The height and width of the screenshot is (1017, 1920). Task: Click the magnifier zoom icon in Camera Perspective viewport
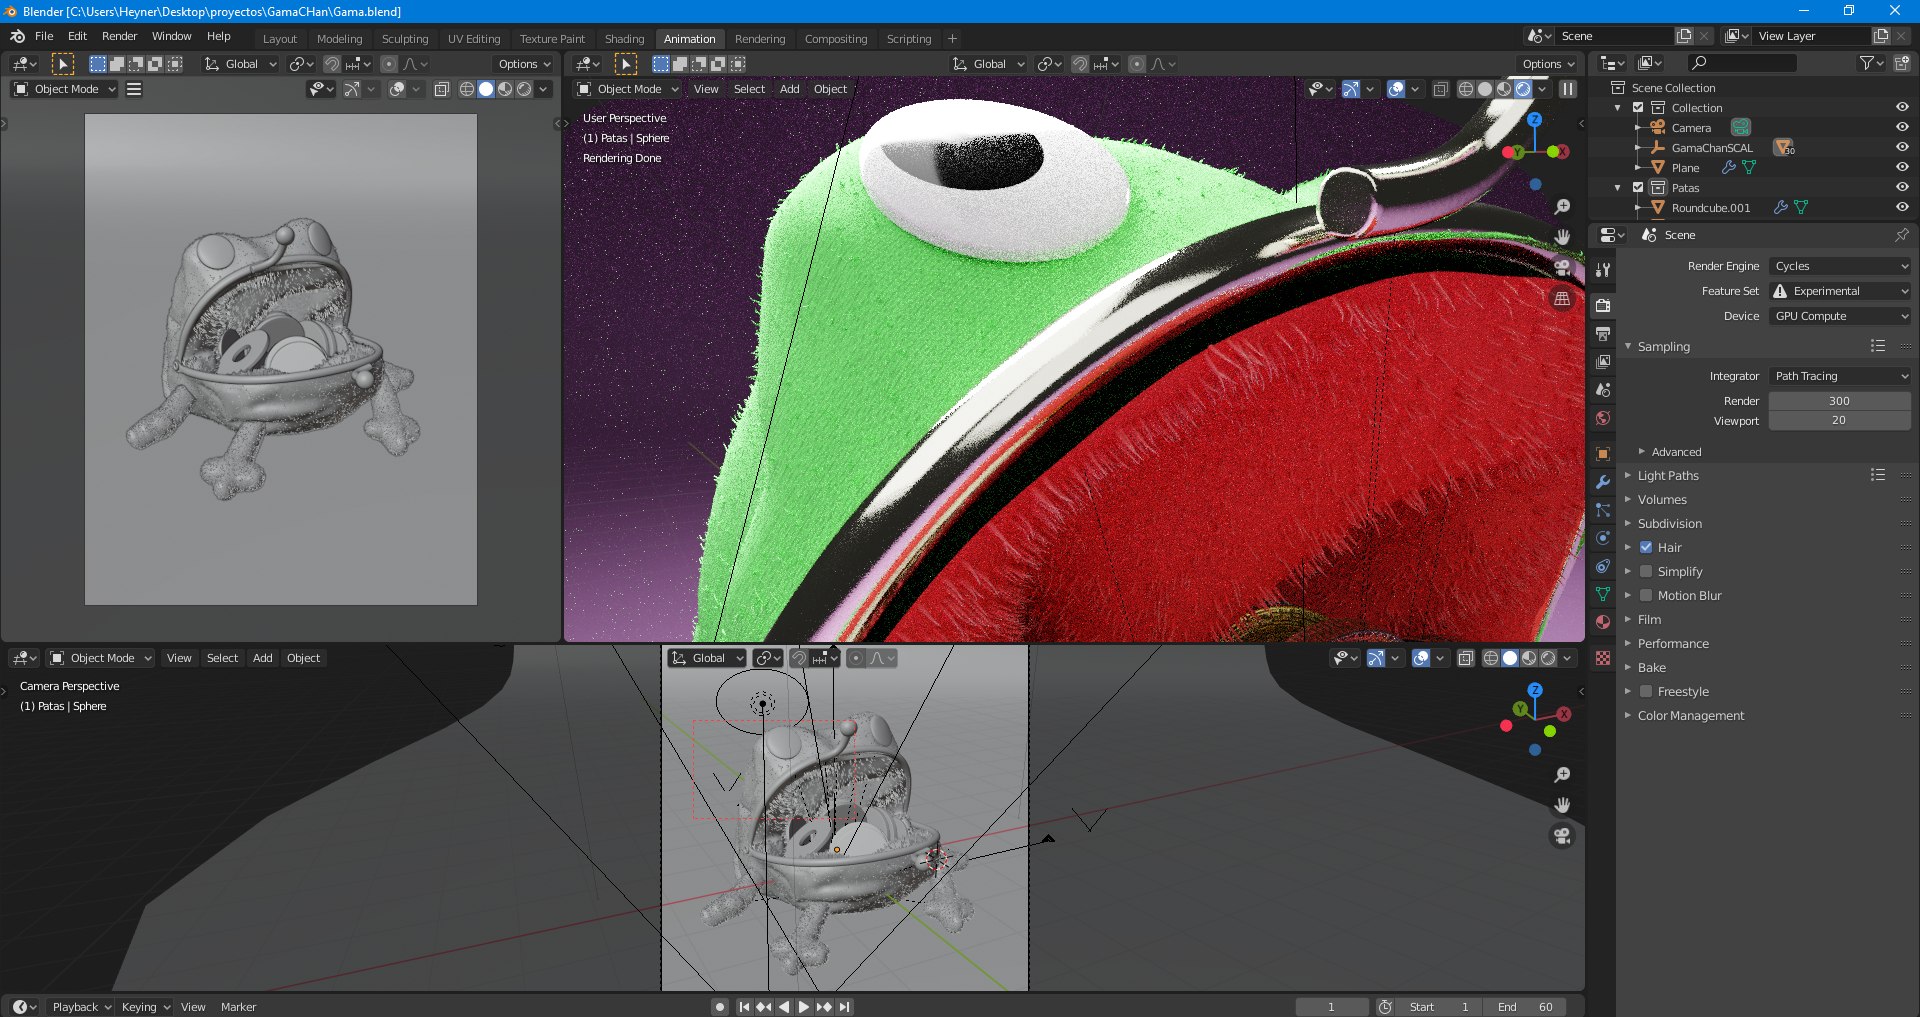coord(1562,775)
